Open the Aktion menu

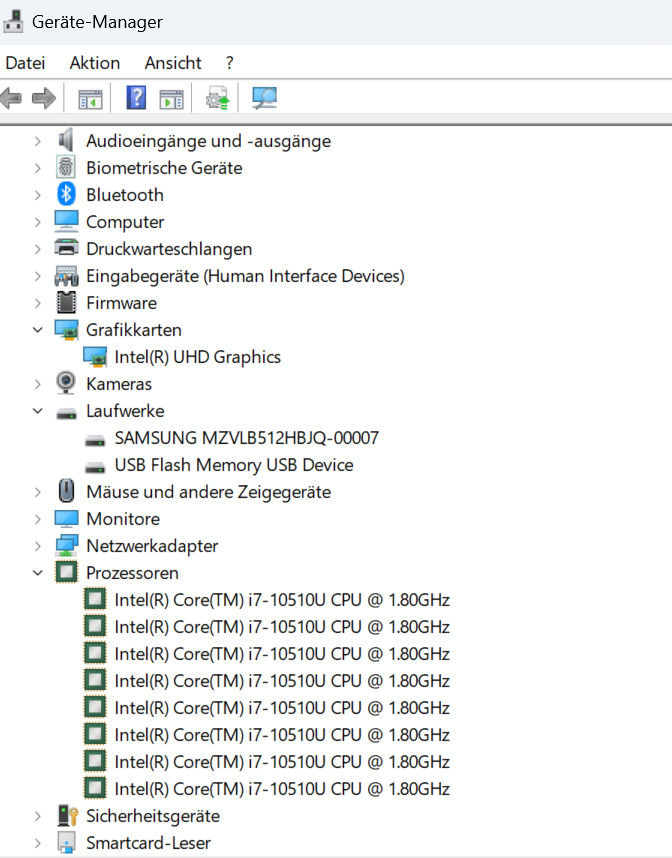tap(95, 63)
